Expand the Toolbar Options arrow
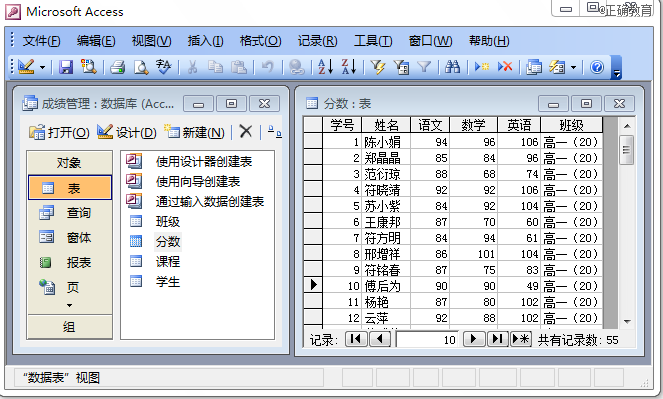The width and height of the screenshot is (663, 399). [616, 68]
